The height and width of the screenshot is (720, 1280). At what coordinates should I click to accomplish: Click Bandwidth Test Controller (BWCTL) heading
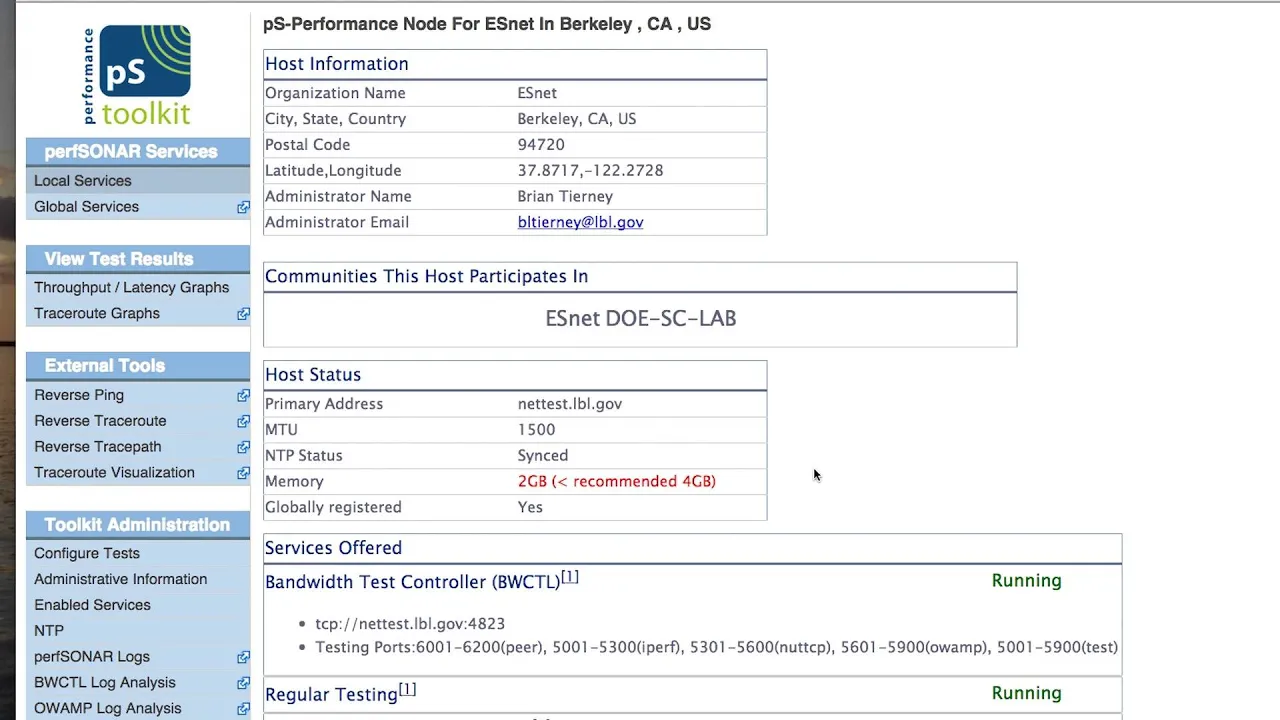pos(412,582)
